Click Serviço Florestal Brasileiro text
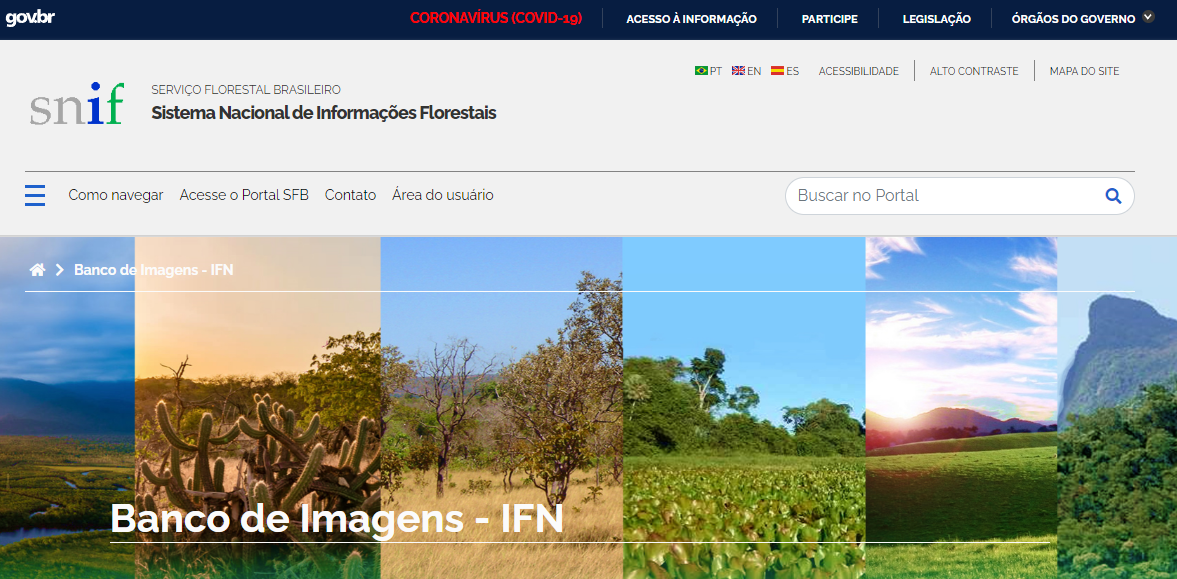Image resolution: width=1177 pixels, height=579 pixels. 246,89
